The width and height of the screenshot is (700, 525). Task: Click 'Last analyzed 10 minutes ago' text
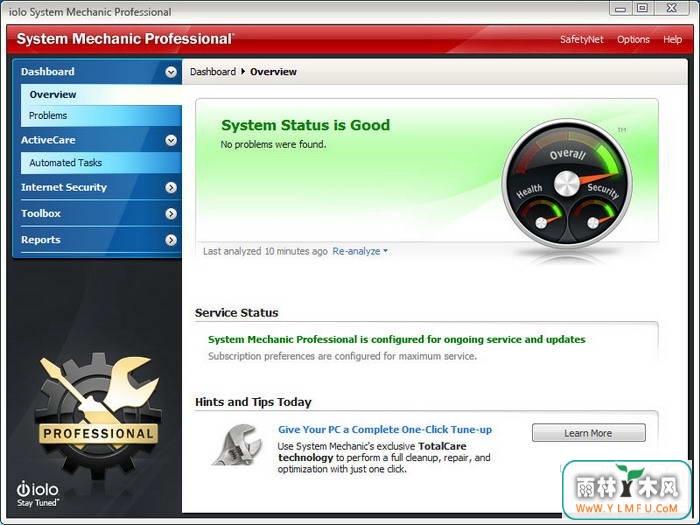click(x=265, y=251)
